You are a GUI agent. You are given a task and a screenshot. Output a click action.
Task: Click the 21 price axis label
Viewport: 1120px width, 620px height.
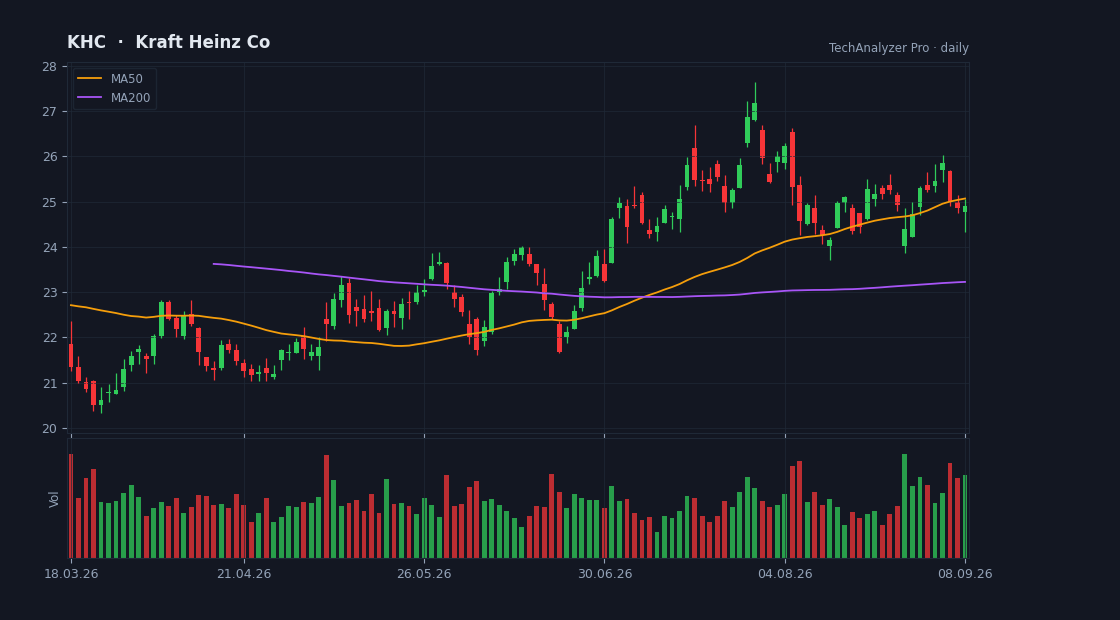[x=49, y=384]
